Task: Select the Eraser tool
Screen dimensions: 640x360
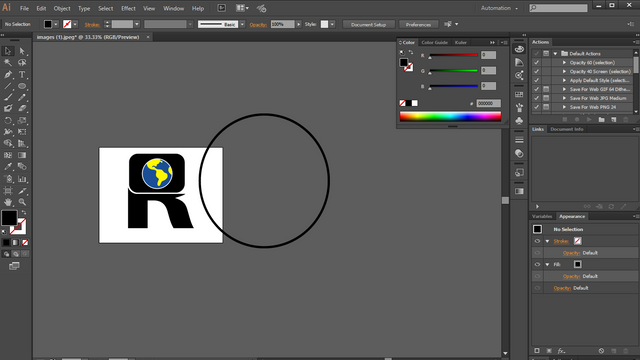Action: (x=22, y=109)
